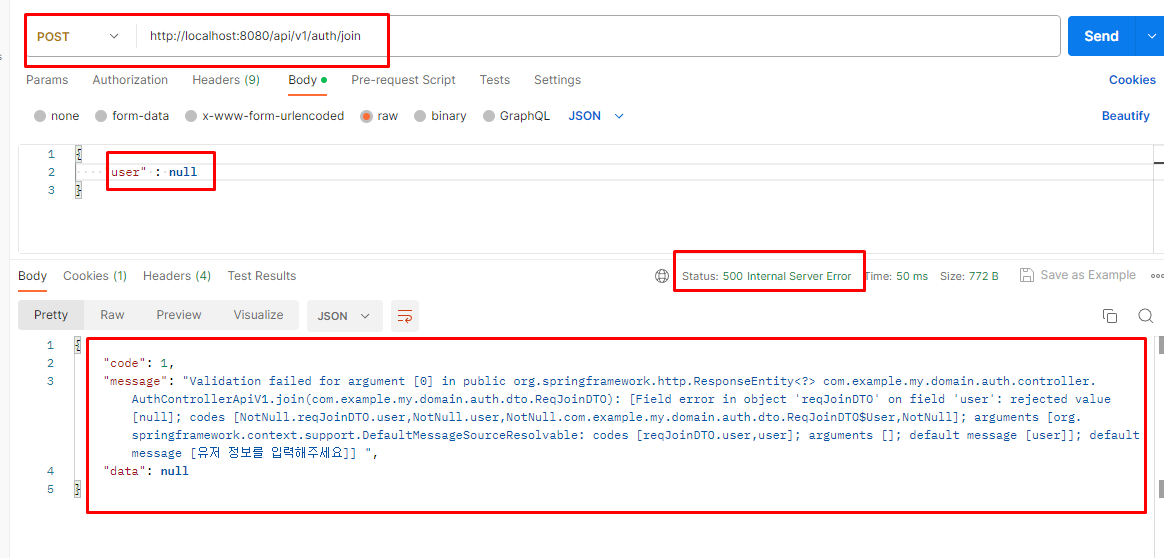Open the Authorization tab

130,79
